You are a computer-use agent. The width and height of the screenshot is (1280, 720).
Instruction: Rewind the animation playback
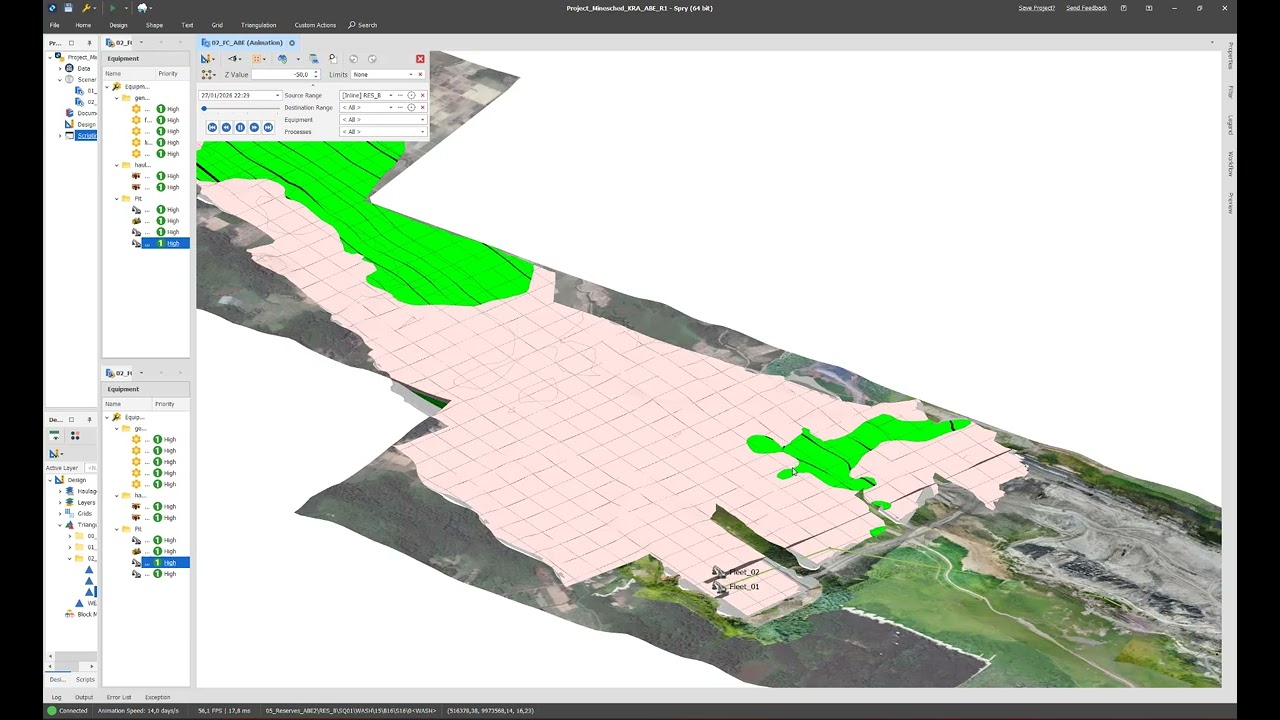pos(226,127)
